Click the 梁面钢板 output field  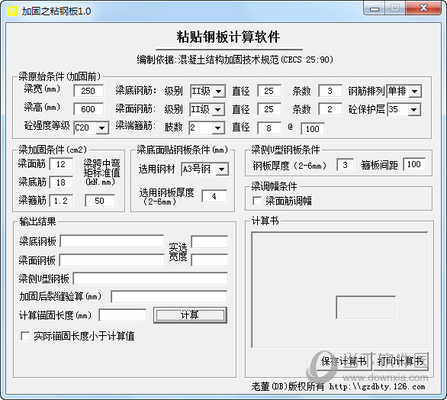[x=112, y=260]
